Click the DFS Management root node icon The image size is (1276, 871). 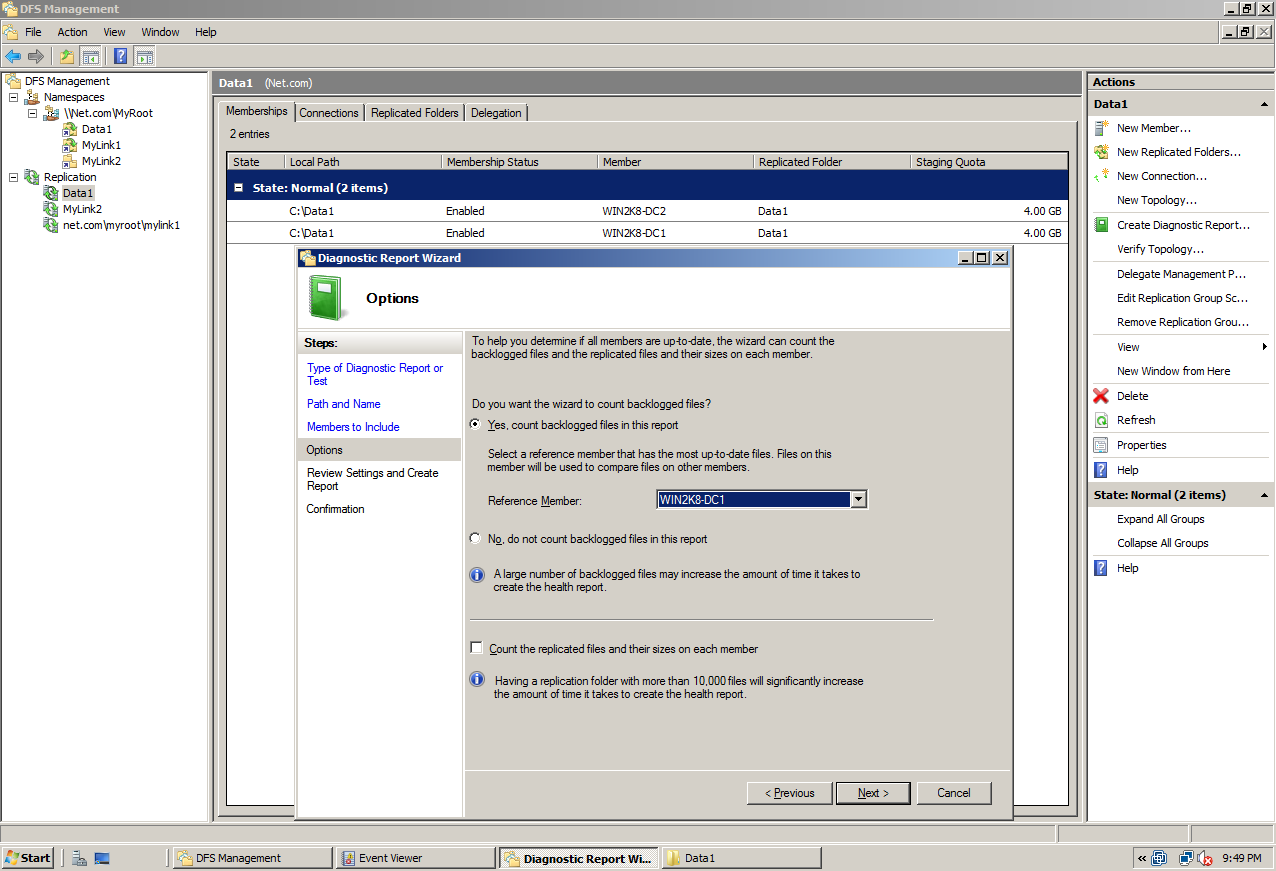click(x=13, y=81)
